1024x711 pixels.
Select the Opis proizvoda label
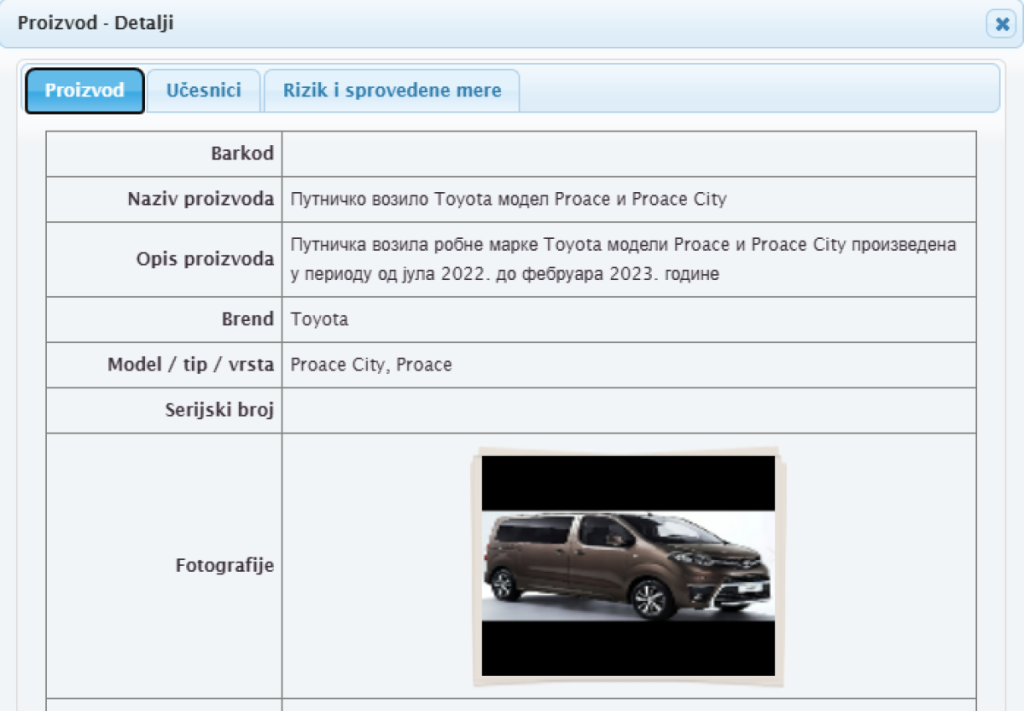205,259
